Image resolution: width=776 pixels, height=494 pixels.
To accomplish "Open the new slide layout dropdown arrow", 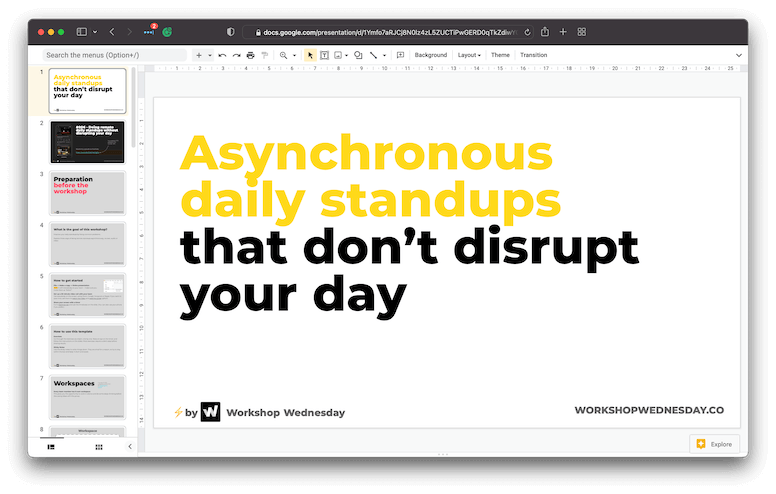I will click(x=209, y=55).
